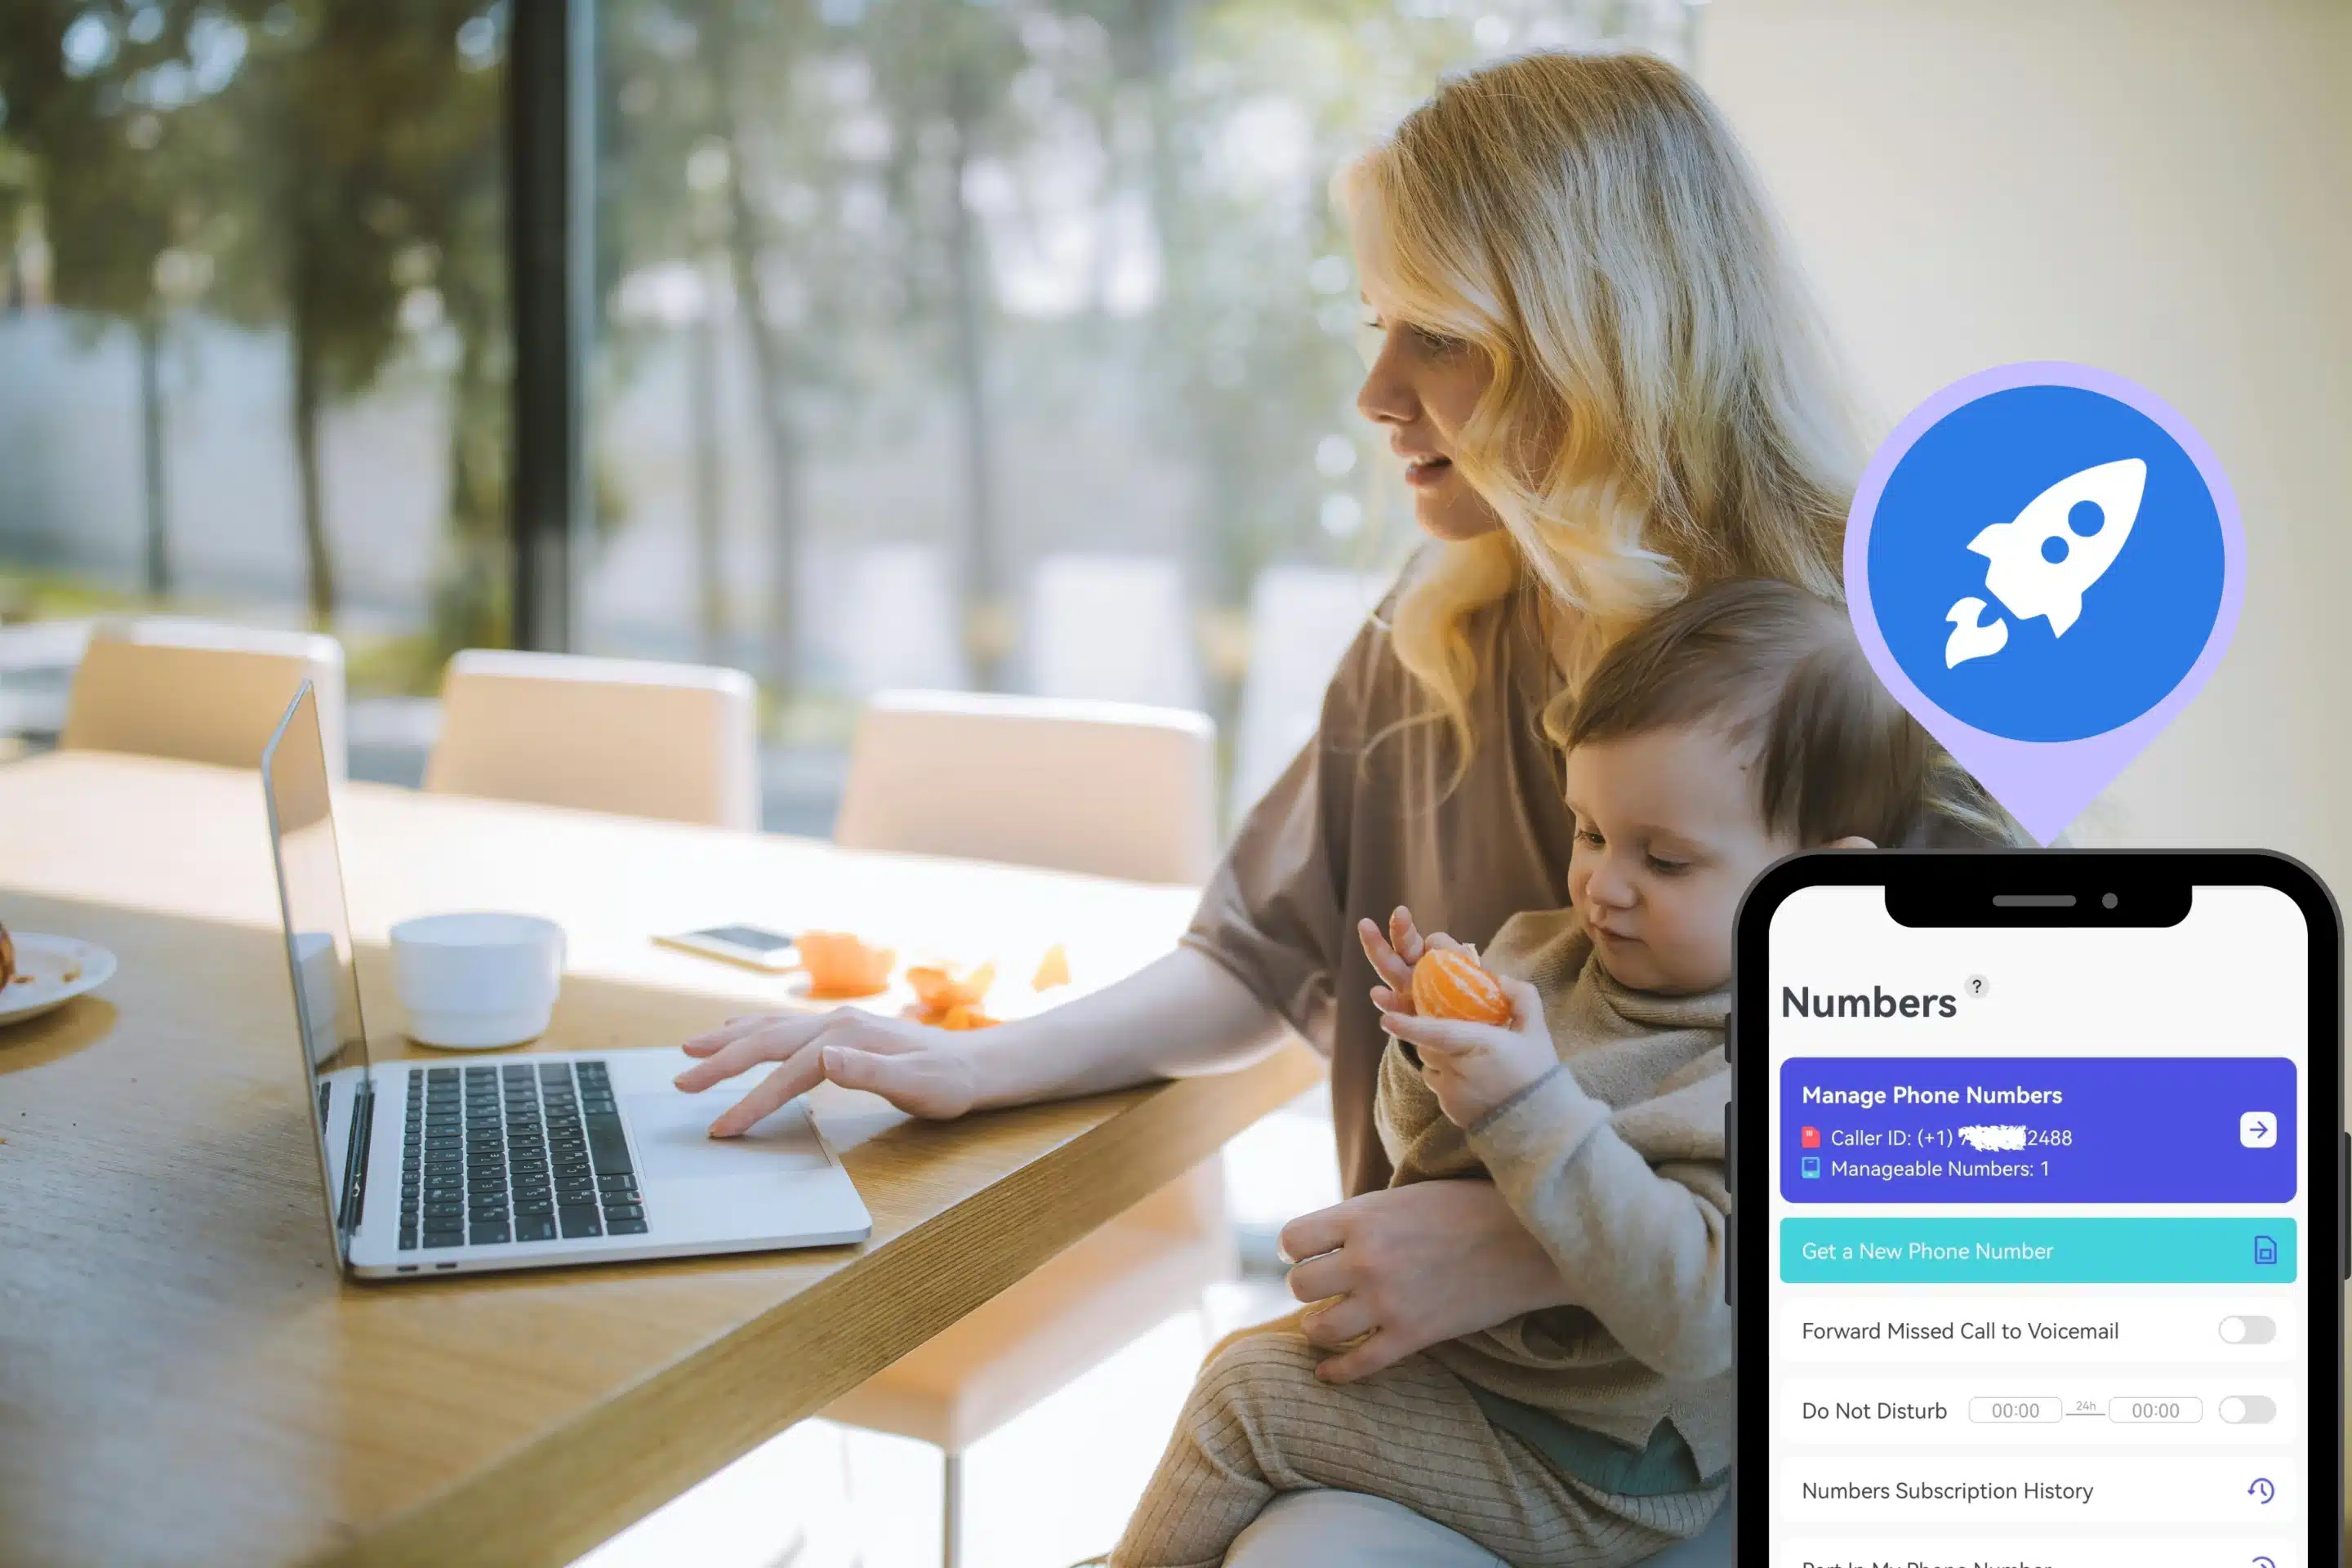This screenshot has height=1568, width=2352.
Task: Select the Numbers menu tab
Action: pos(1869,1001)
